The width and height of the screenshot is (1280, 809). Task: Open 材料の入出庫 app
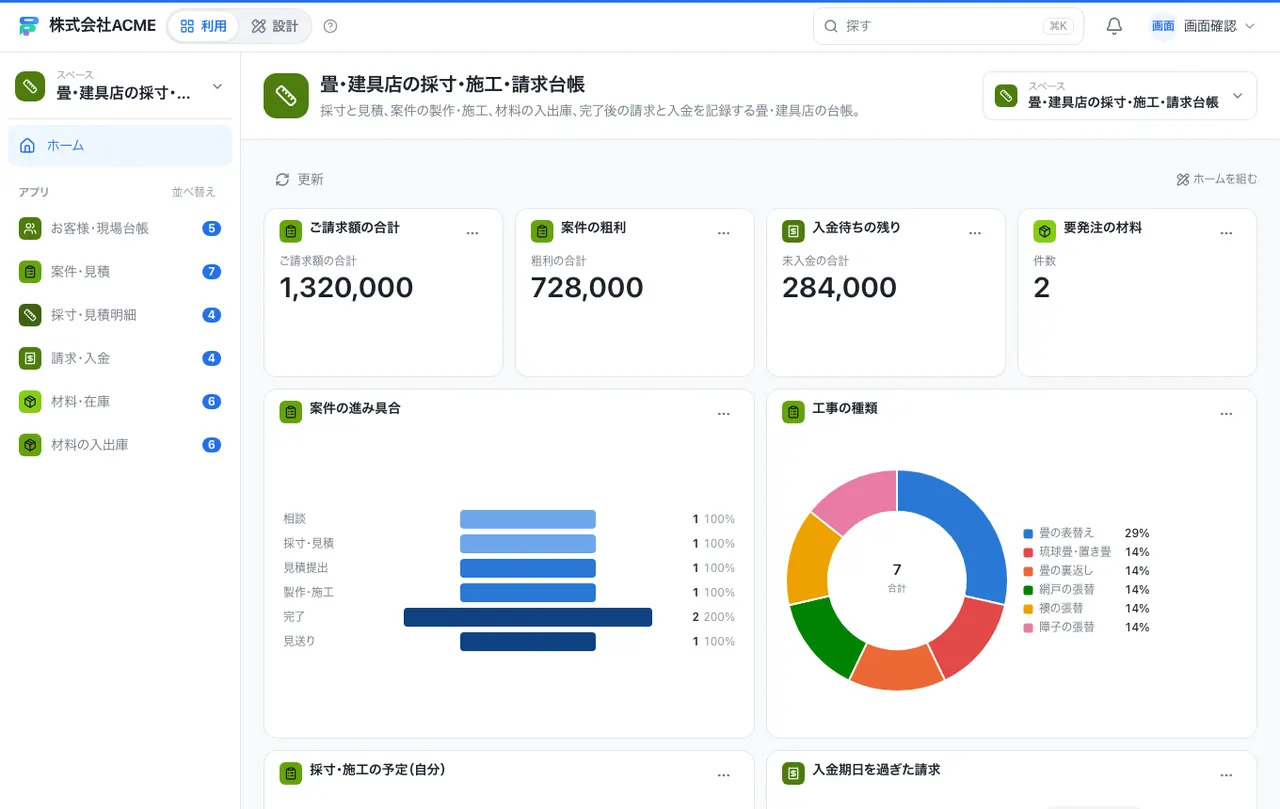[x=120, y=444]
